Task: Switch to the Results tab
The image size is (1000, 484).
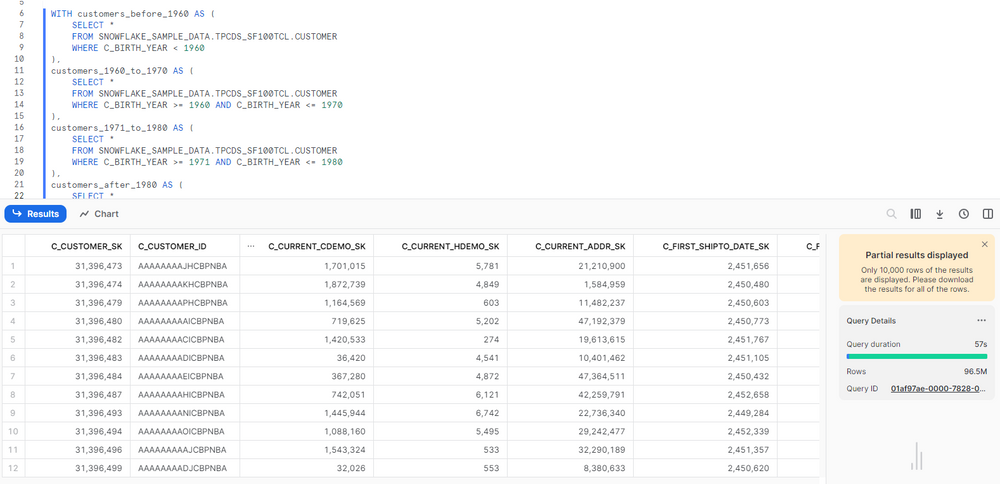Action: click(36, 214)
